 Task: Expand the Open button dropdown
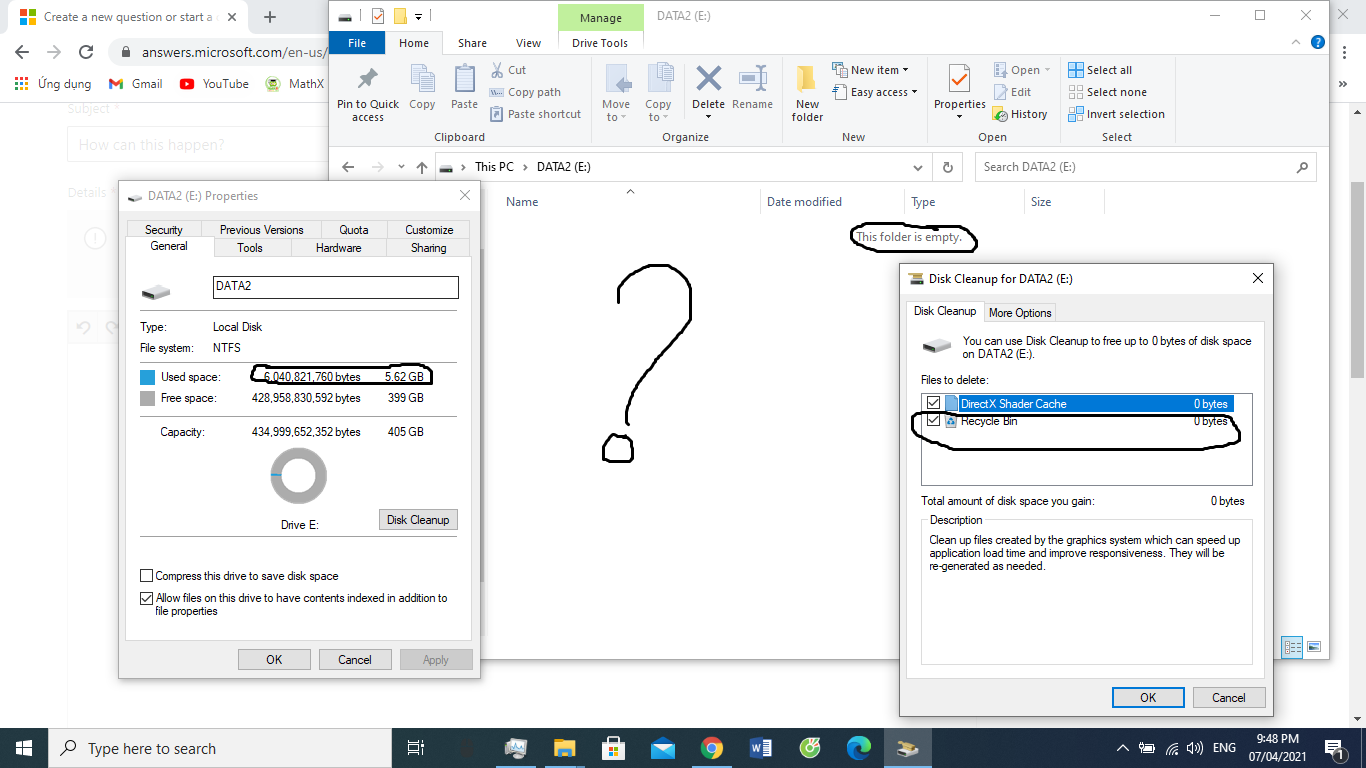tap(1047, 70)
